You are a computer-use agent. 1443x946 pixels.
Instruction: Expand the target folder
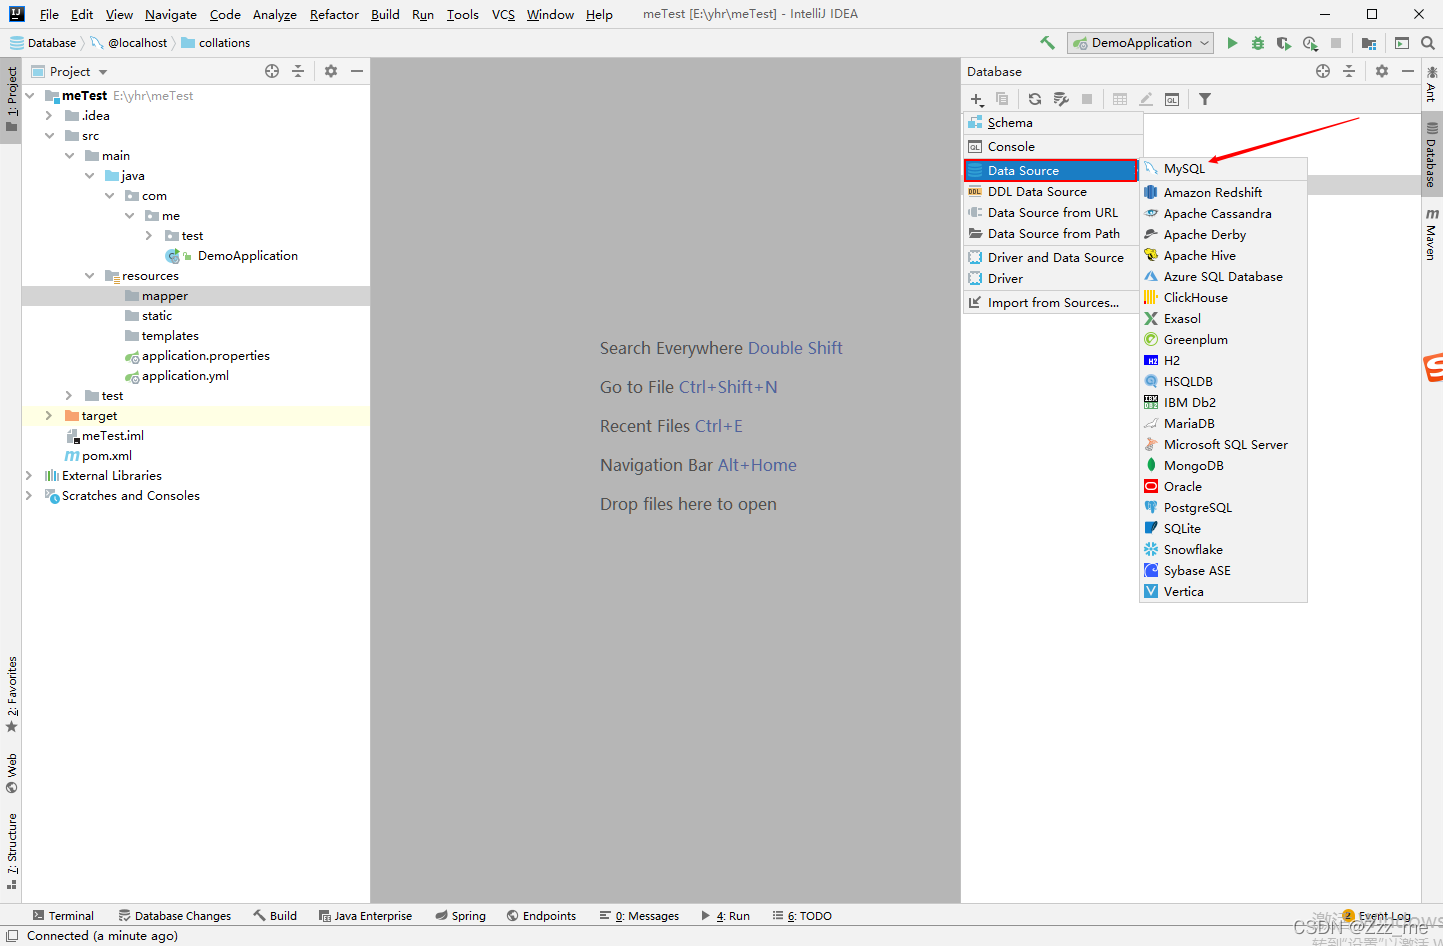(49, 416)
